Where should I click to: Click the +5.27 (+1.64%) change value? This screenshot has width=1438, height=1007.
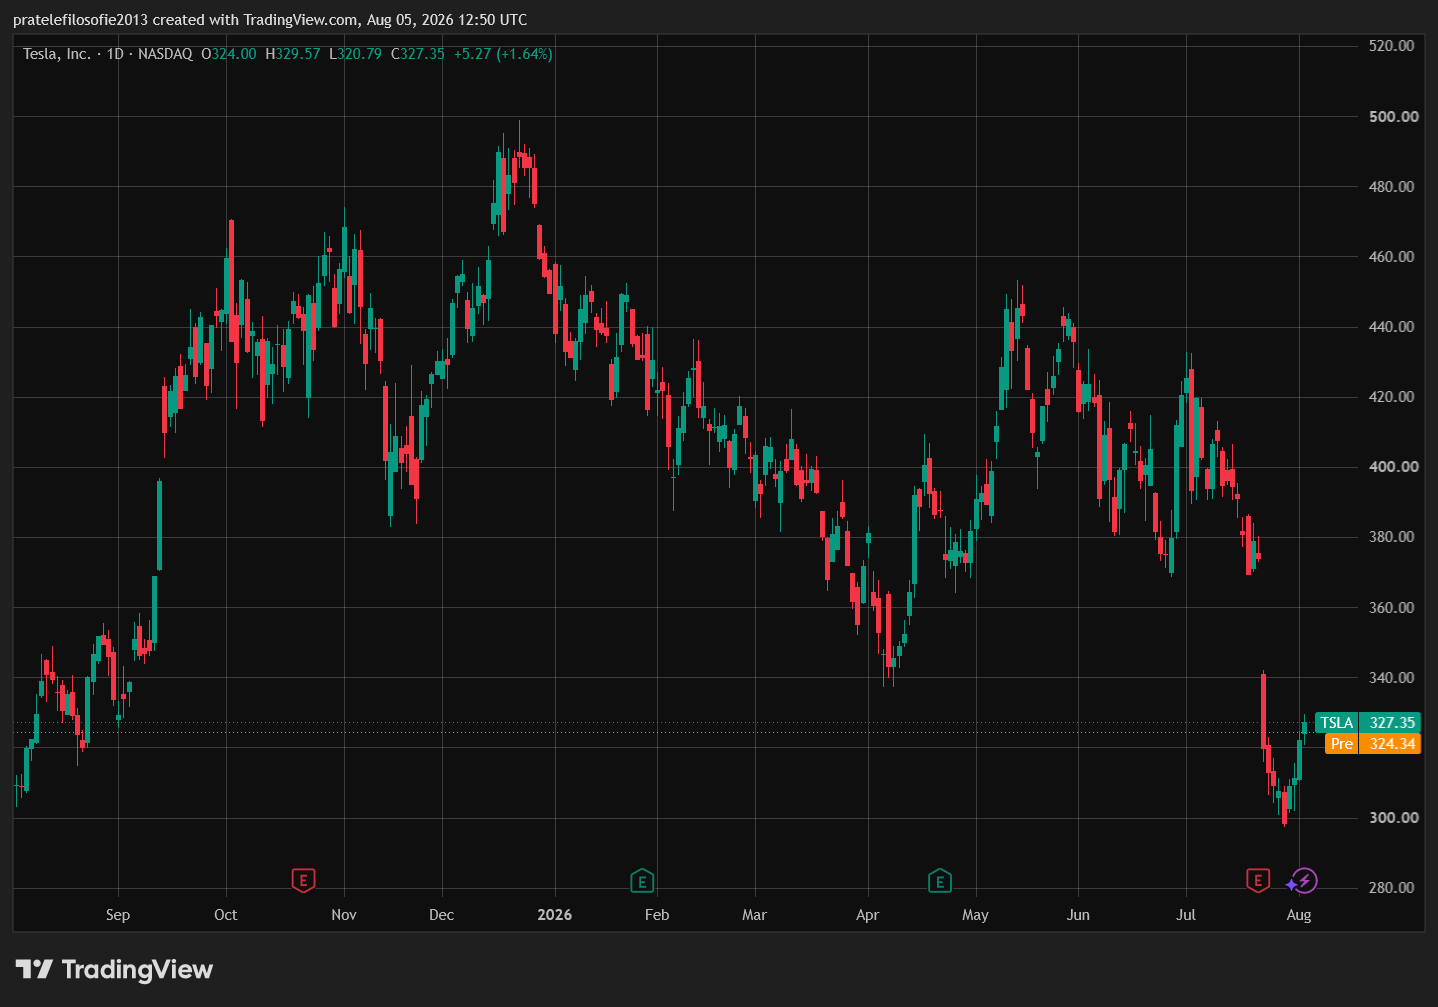(x=503, y=54)
